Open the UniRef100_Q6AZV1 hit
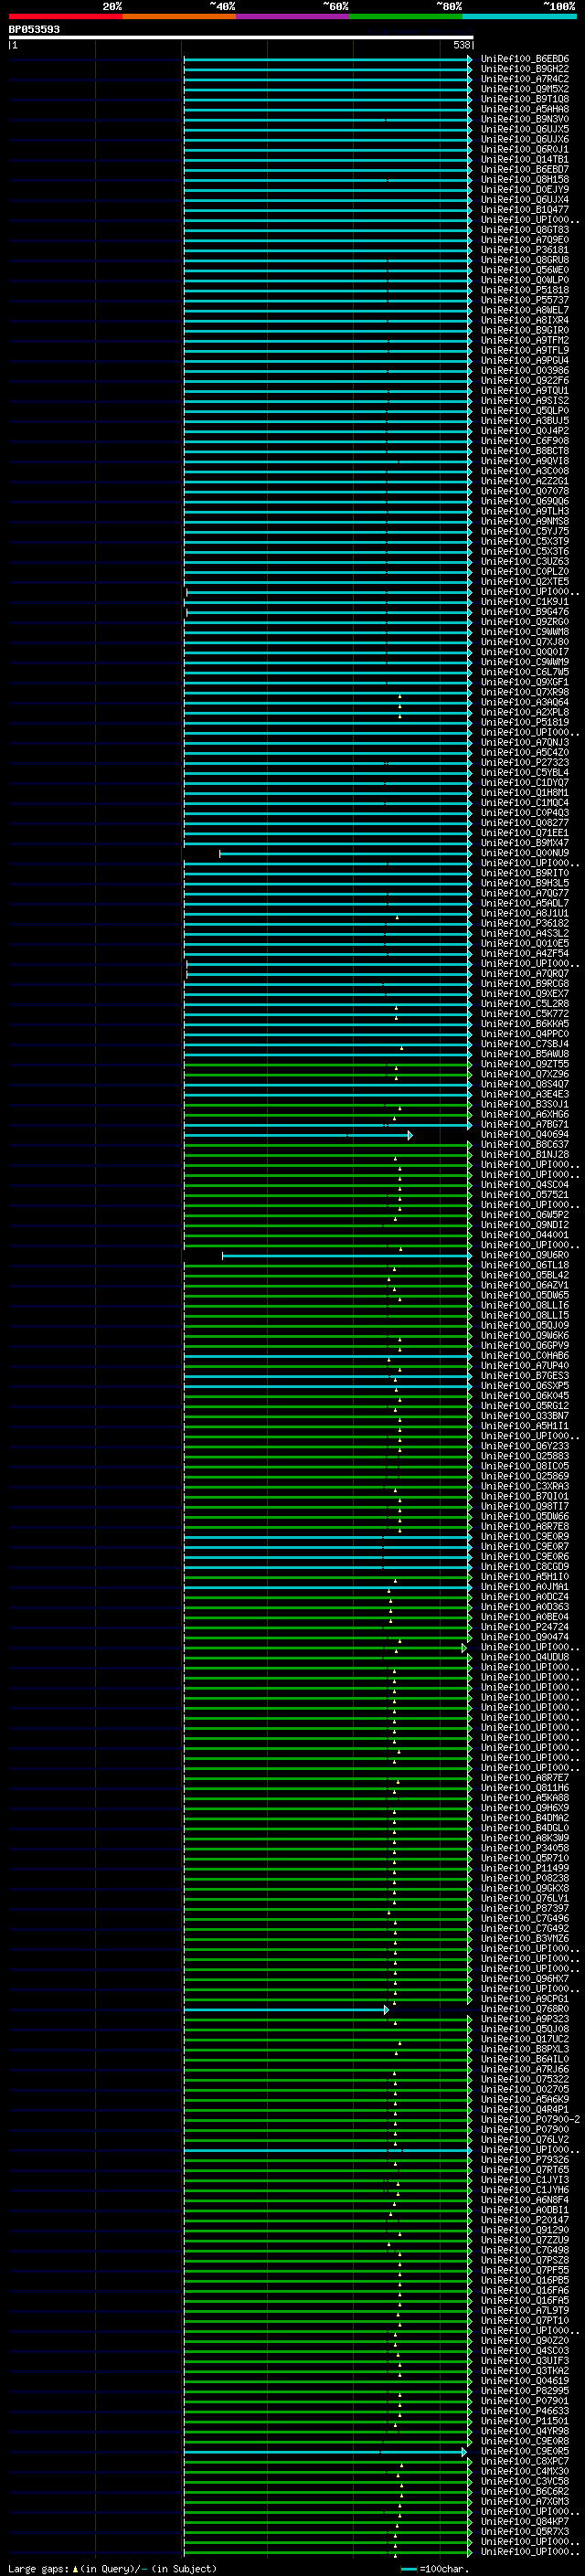Viewport: 585px width, 2576px height. [x=525, y=1286]
